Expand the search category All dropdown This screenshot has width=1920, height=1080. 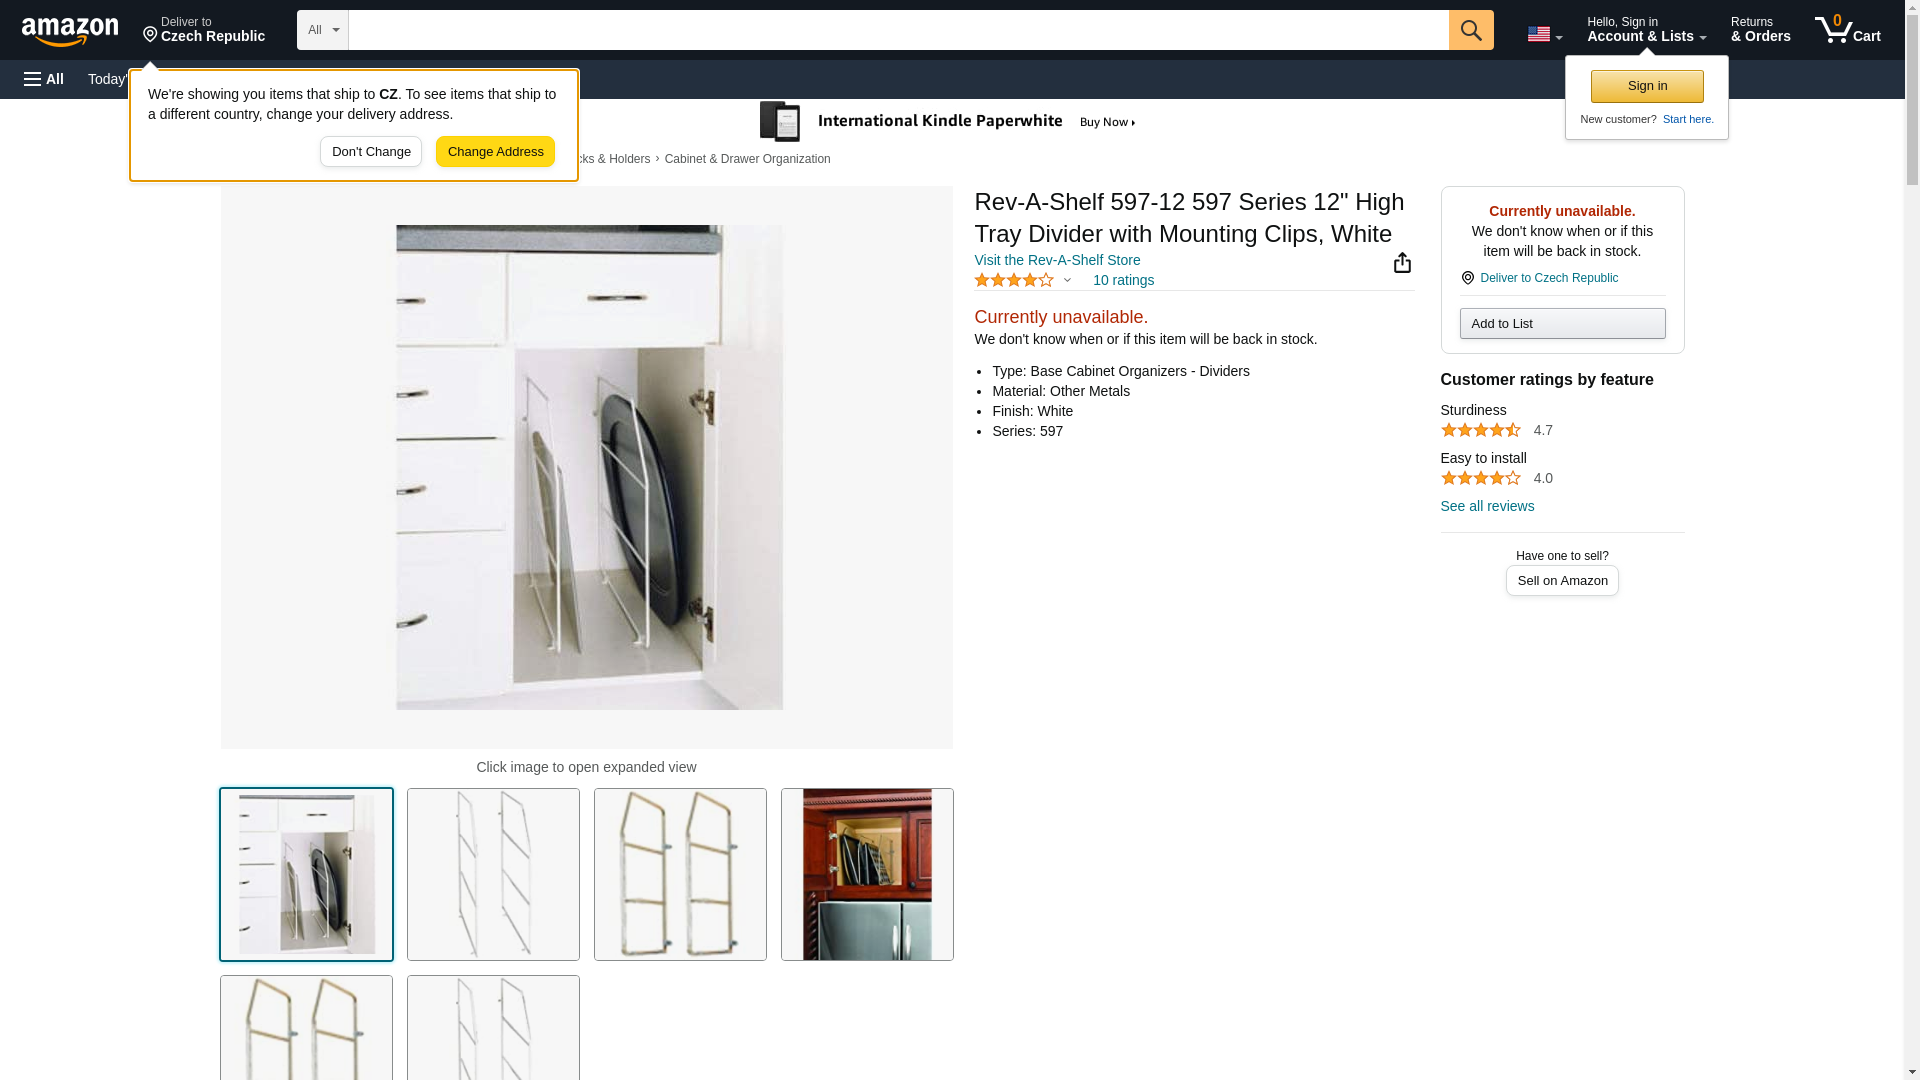pyautogui.click(x=323, y=30)
